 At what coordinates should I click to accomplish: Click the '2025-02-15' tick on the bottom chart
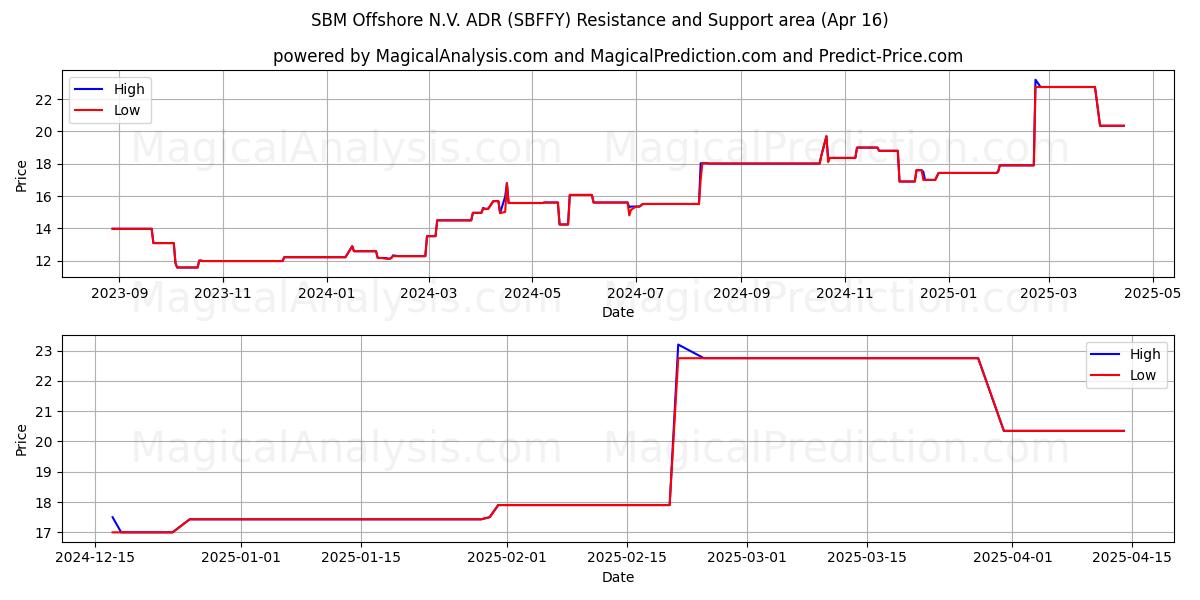click(626, 558)
